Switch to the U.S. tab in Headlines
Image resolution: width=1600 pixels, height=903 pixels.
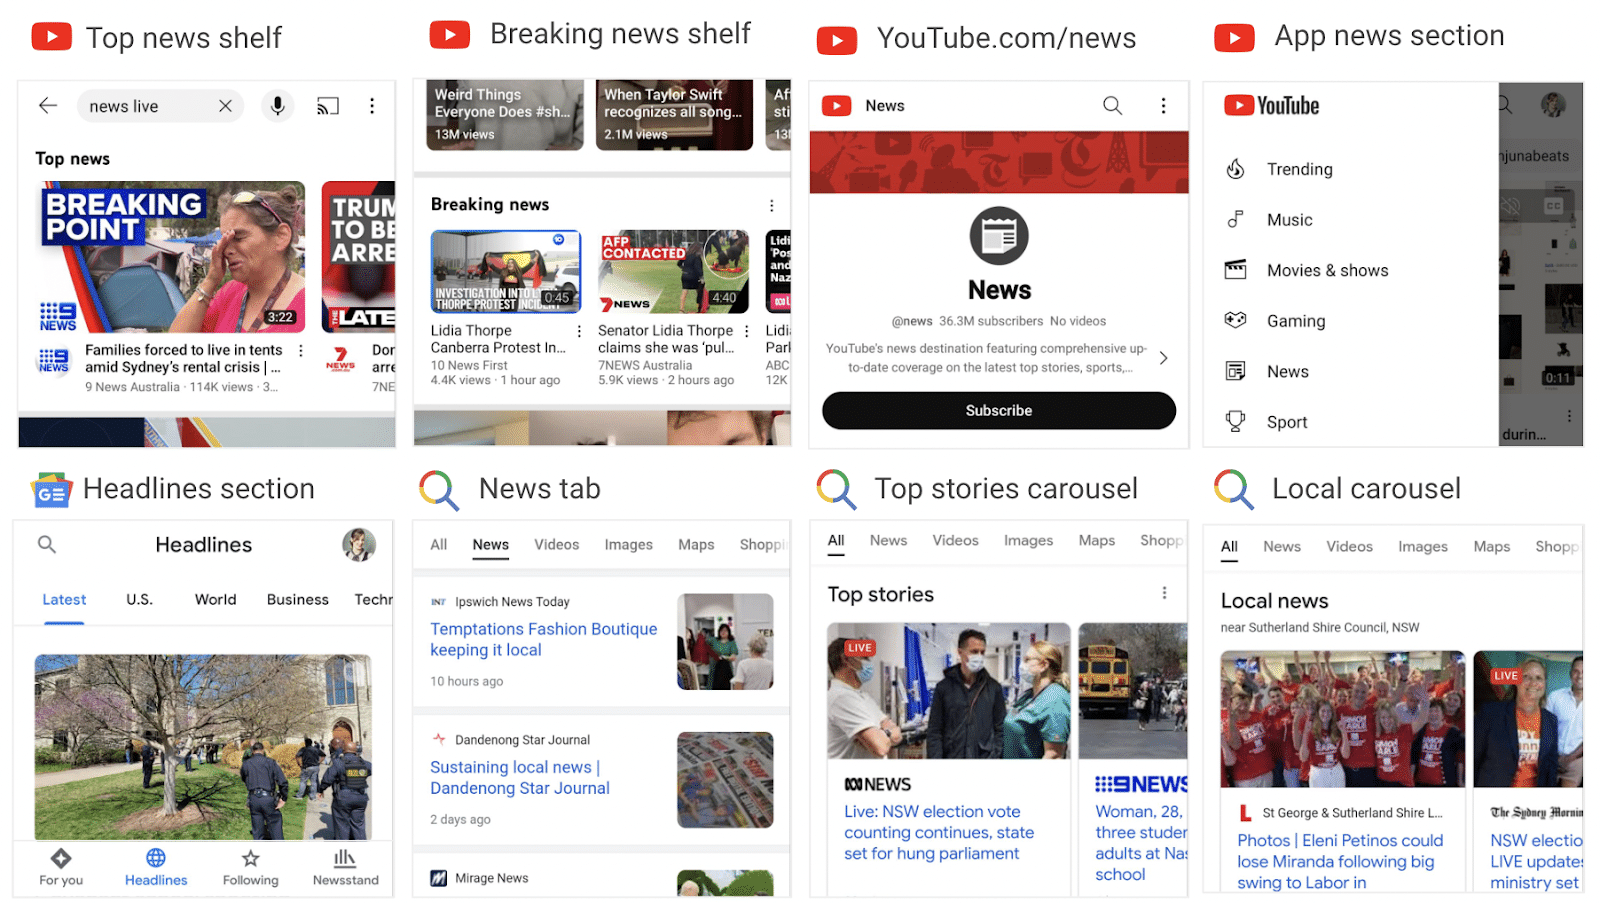139,600
